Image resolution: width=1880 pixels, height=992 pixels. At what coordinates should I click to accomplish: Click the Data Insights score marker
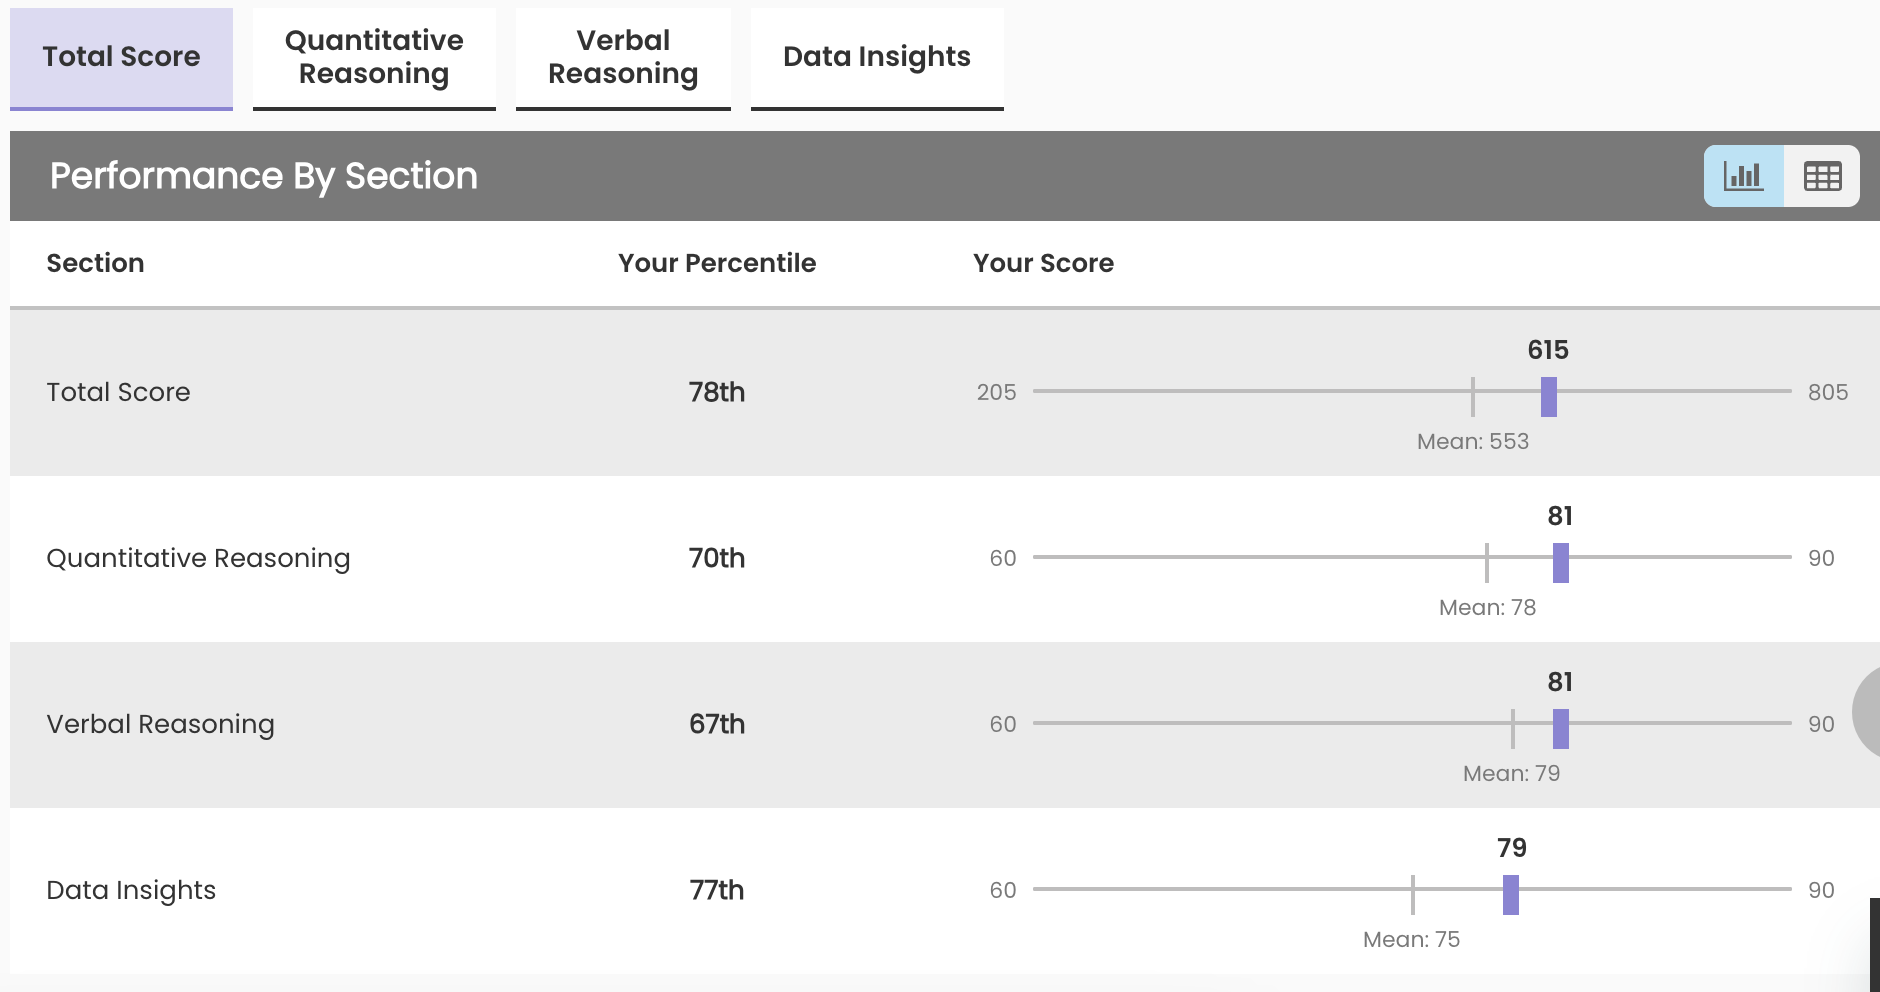click(x=1510, y=894)
